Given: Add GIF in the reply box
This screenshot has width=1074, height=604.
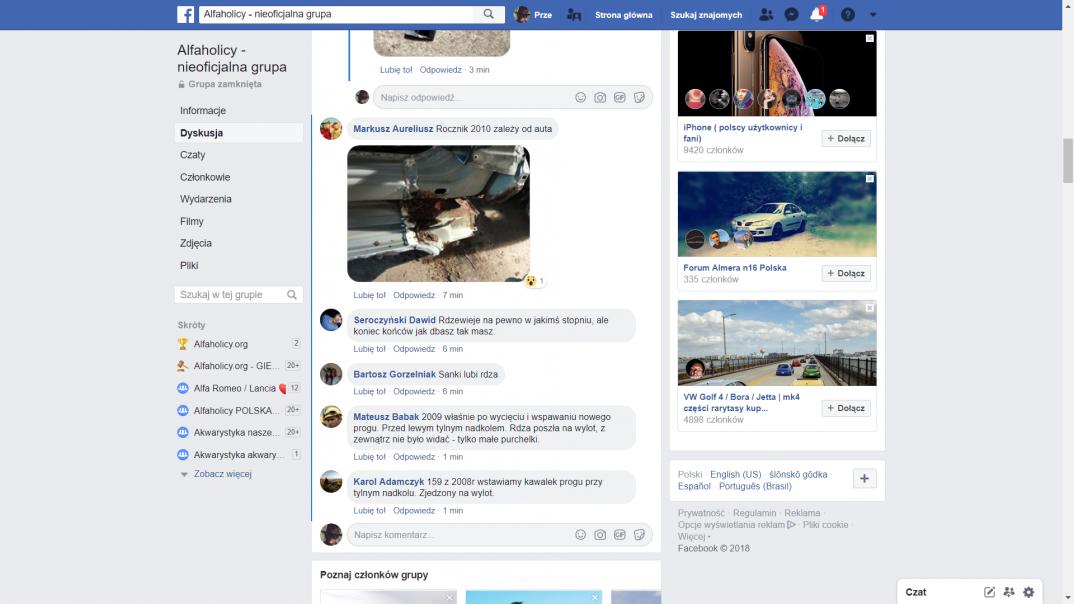Looking at the screenshot, I should pyautogui.click(x=620, y=97).
